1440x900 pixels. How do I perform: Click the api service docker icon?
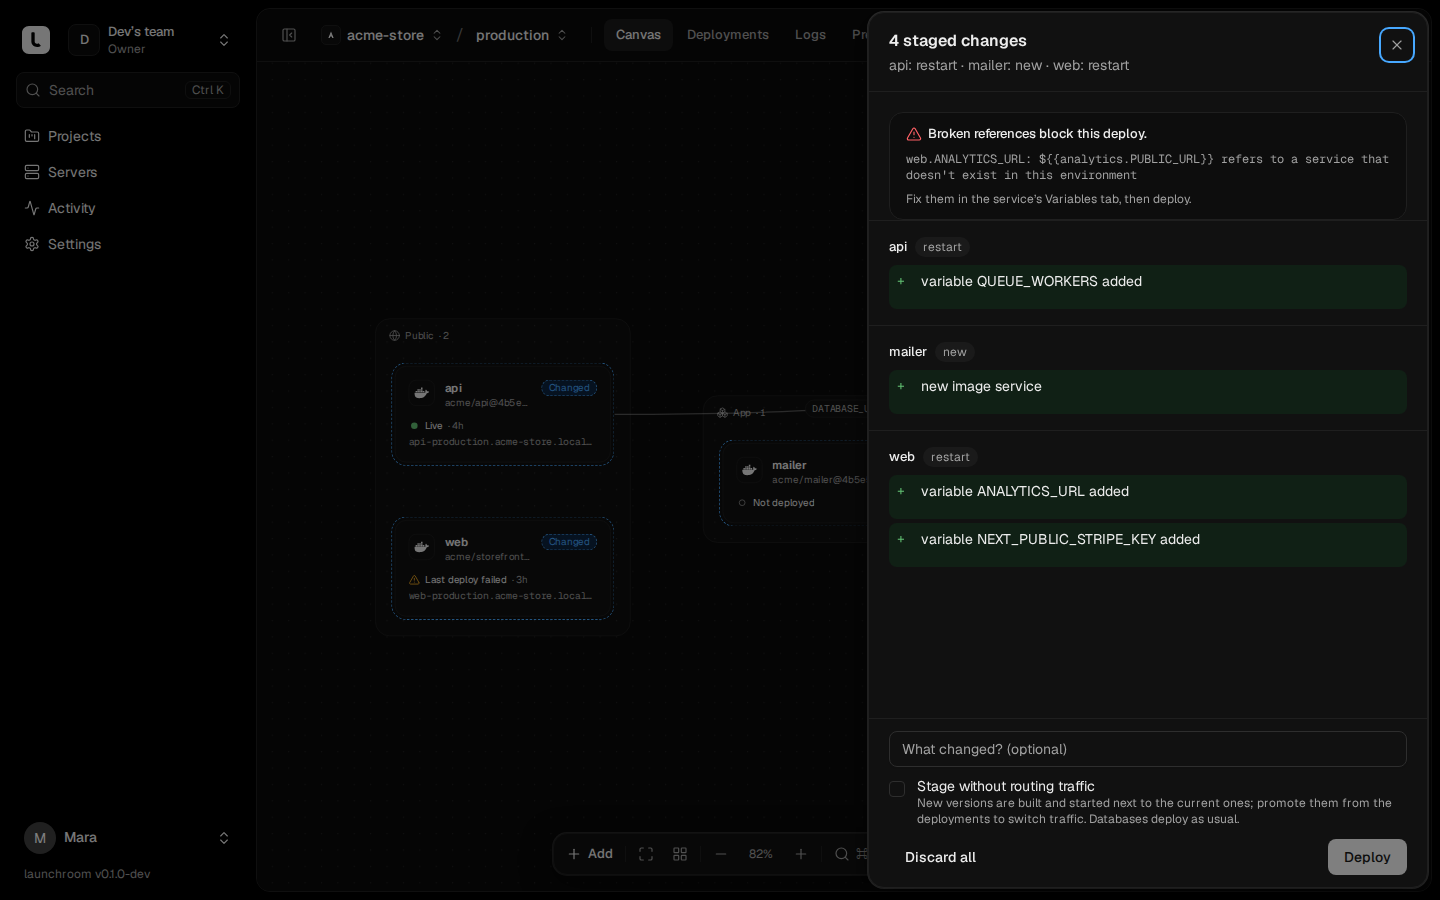(x=422, y=393)
